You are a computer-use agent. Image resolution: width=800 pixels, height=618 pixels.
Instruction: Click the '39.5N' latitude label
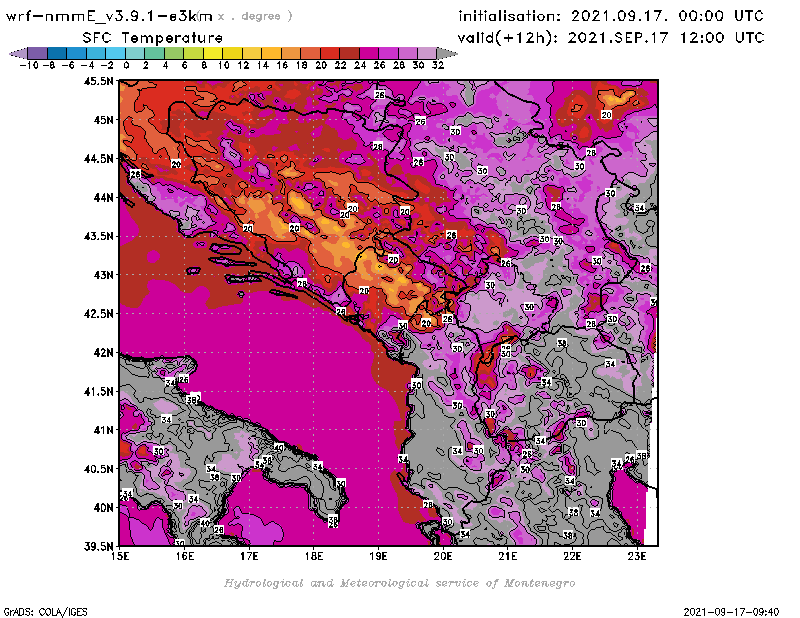click(x=98, y=546)
